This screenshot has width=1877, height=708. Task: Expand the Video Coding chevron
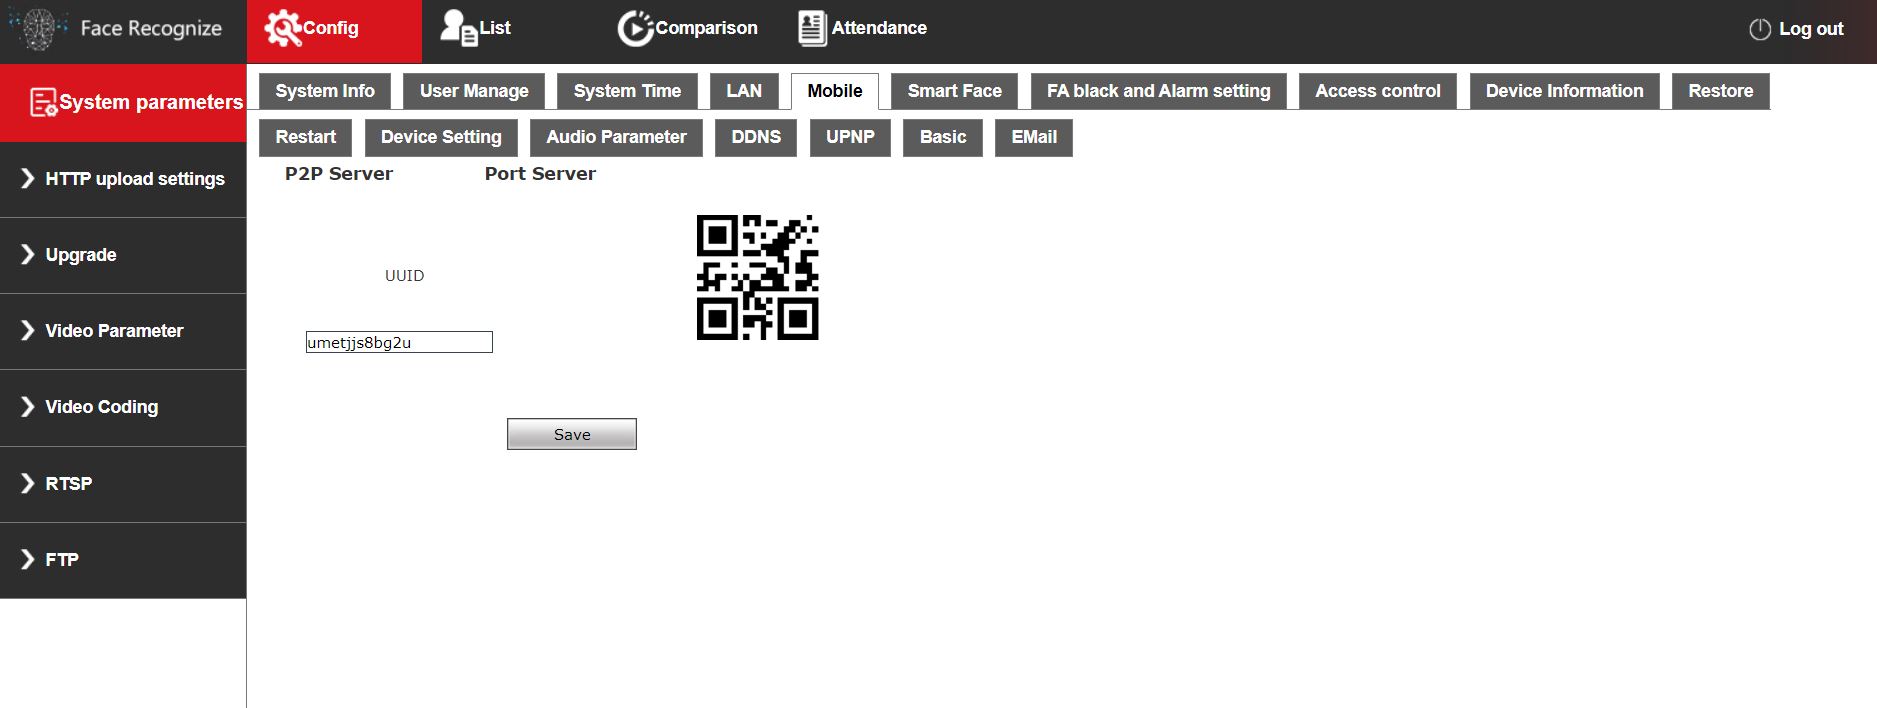28,406
